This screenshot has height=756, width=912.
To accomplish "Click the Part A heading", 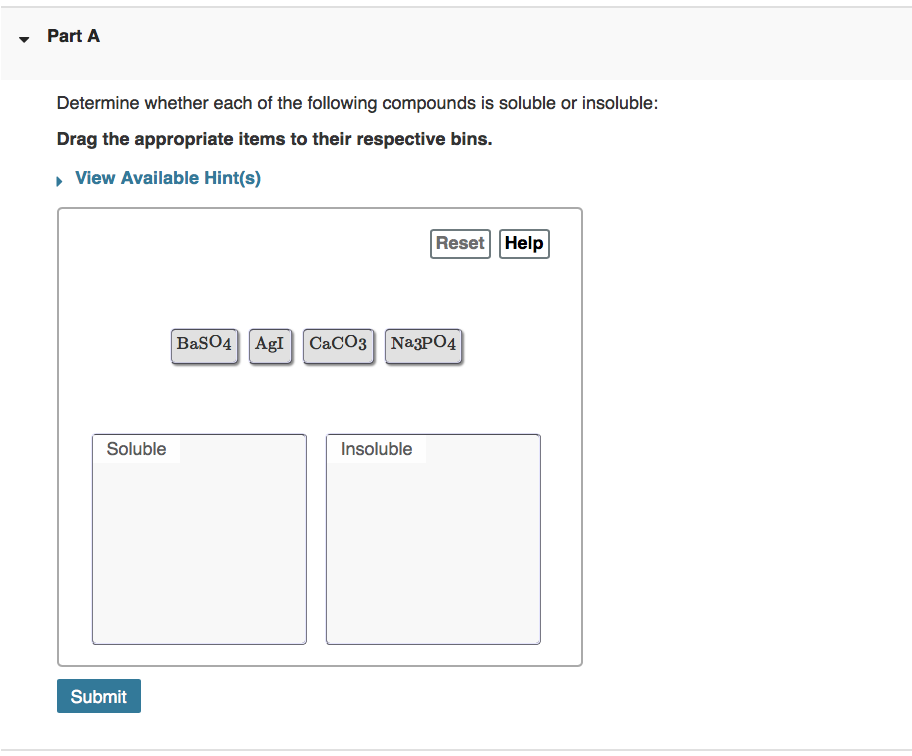I will (73, 35).
